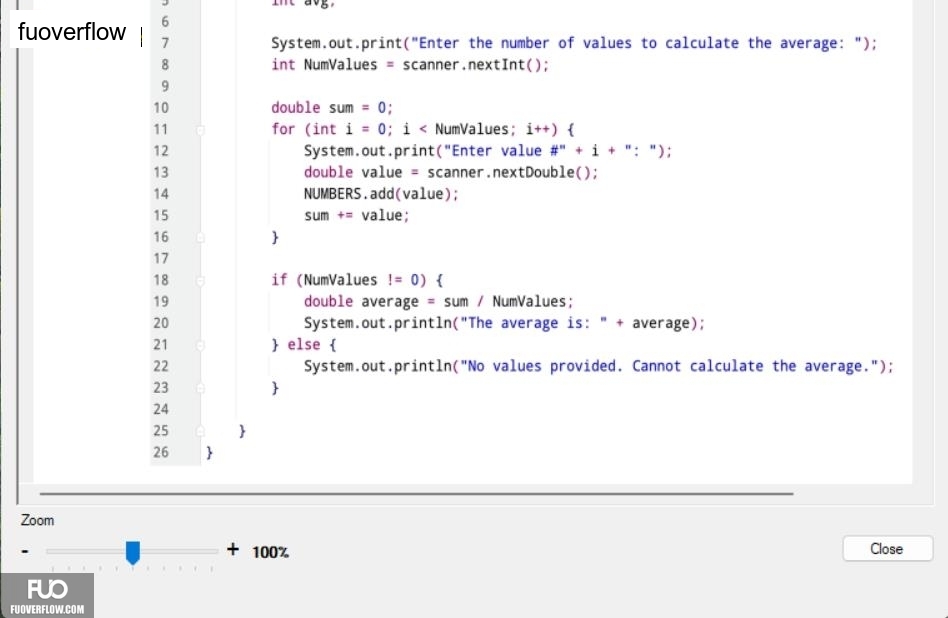The width and height of the screenshot is (948, 618).
Task: Collapse the for loop fold marker on line 11
Action: [200, 130]
